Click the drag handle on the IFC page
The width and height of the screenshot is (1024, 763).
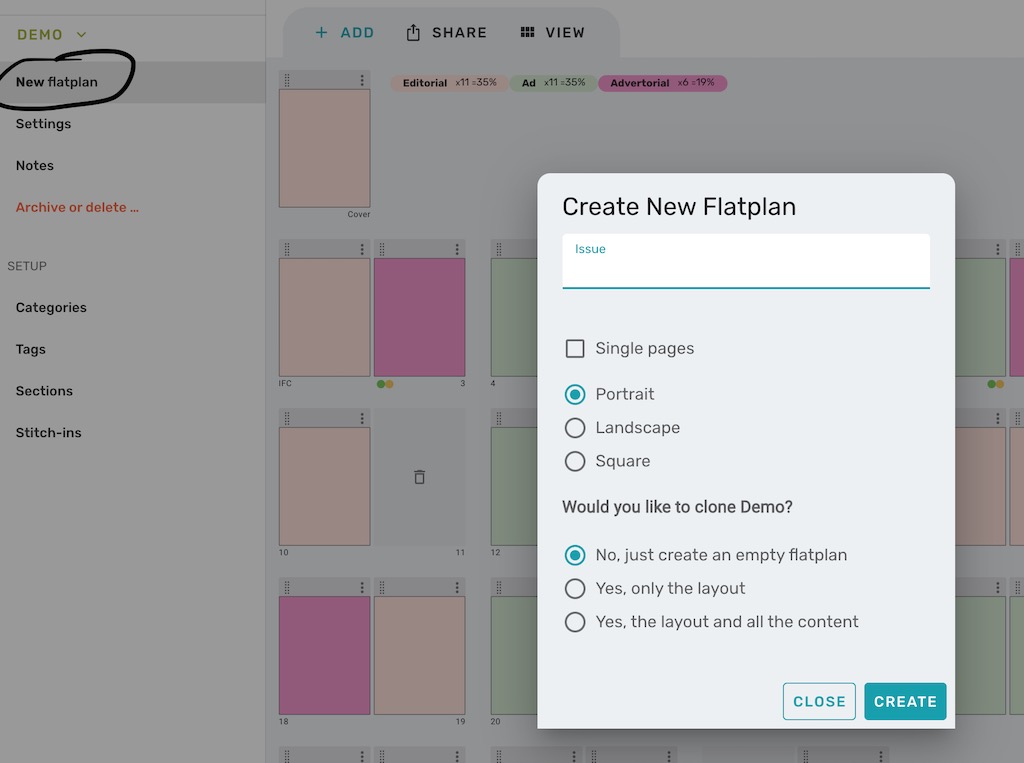click(288, 247)
